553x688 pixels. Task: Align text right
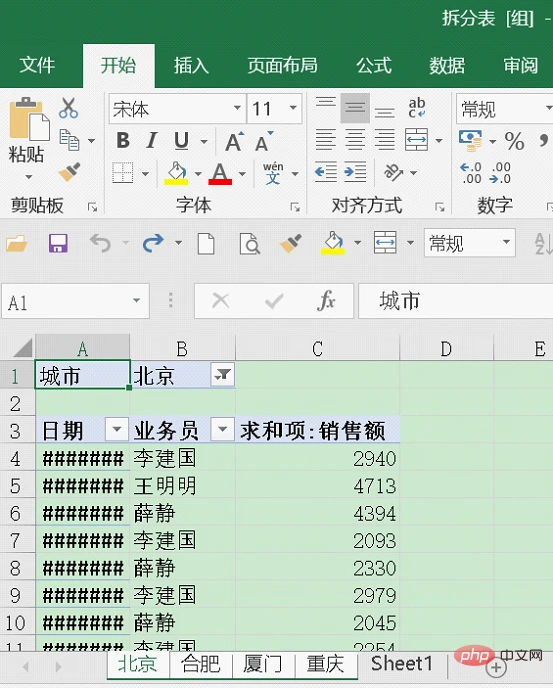click(x=384, y=140)
